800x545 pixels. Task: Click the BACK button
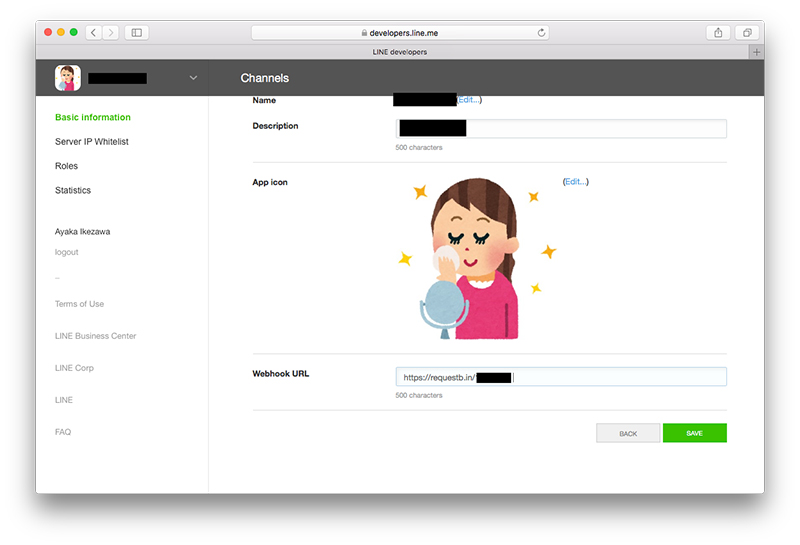(628, 433)
